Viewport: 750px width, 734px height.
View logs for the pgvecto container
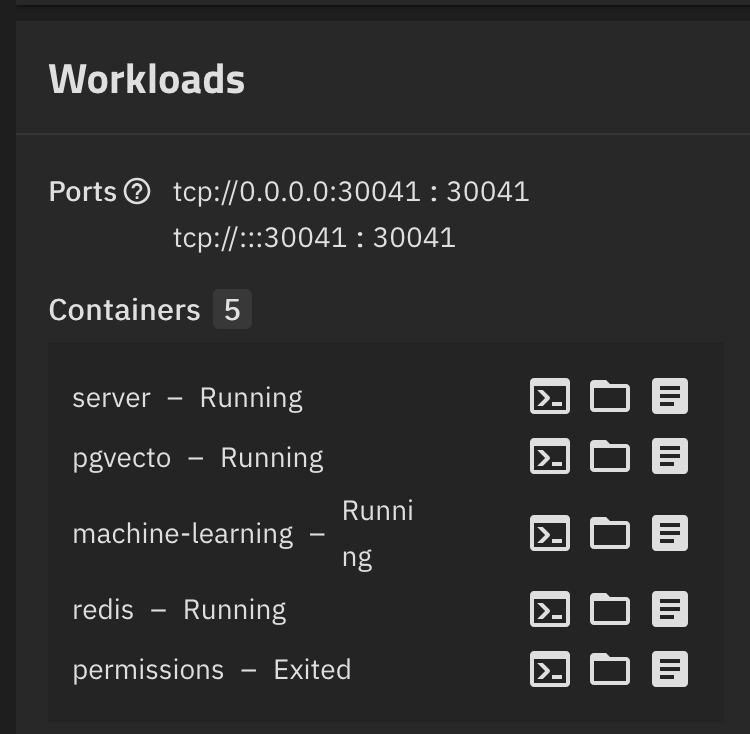pos(670,456)
